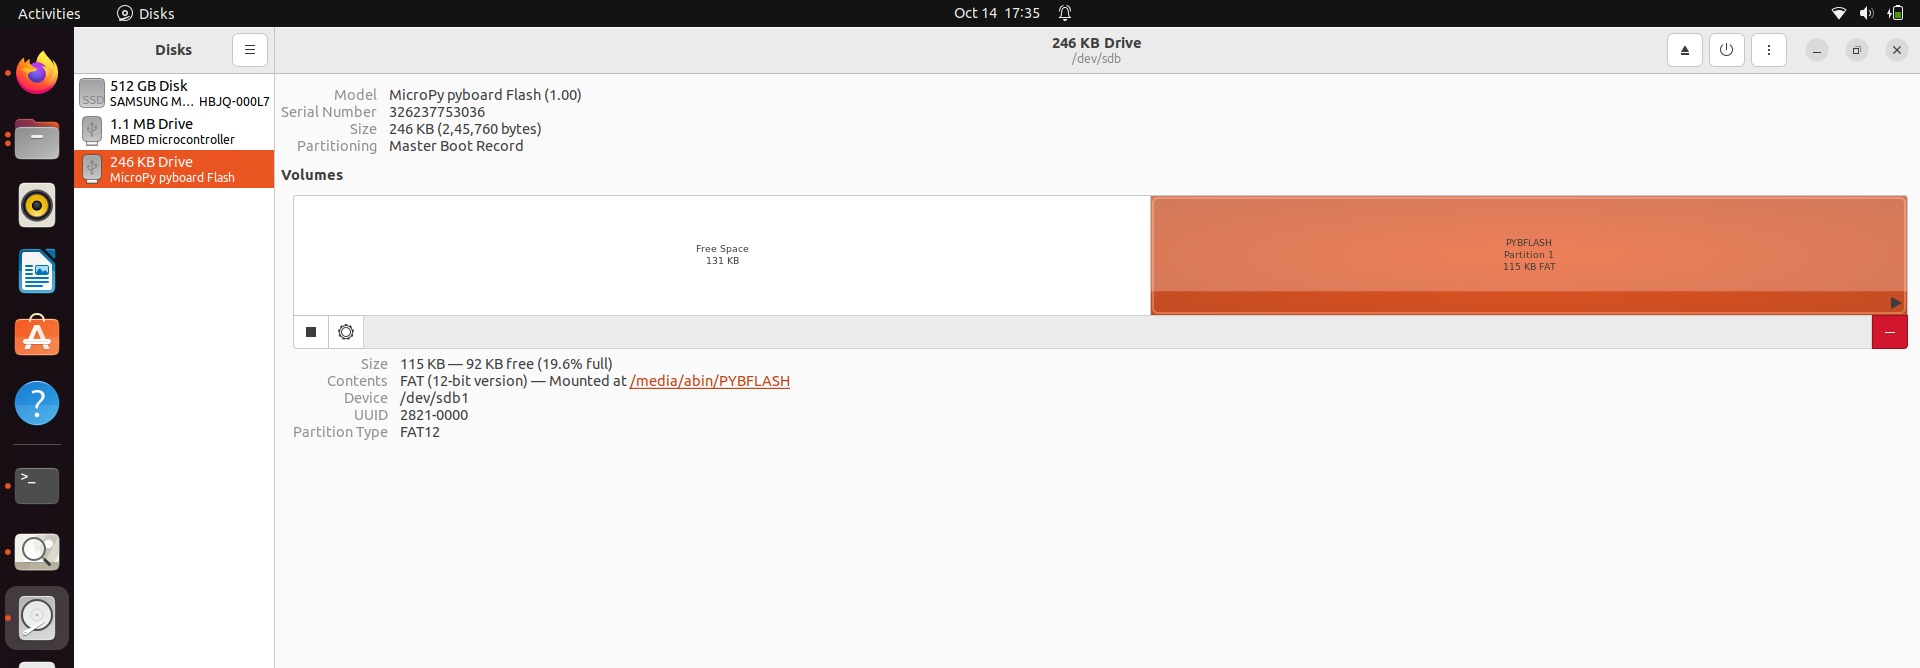Image resolution: width=1920 pixels, height=668 pixels.
Task: Click the FAT12 partition type value
Action: tap(420, 432)
